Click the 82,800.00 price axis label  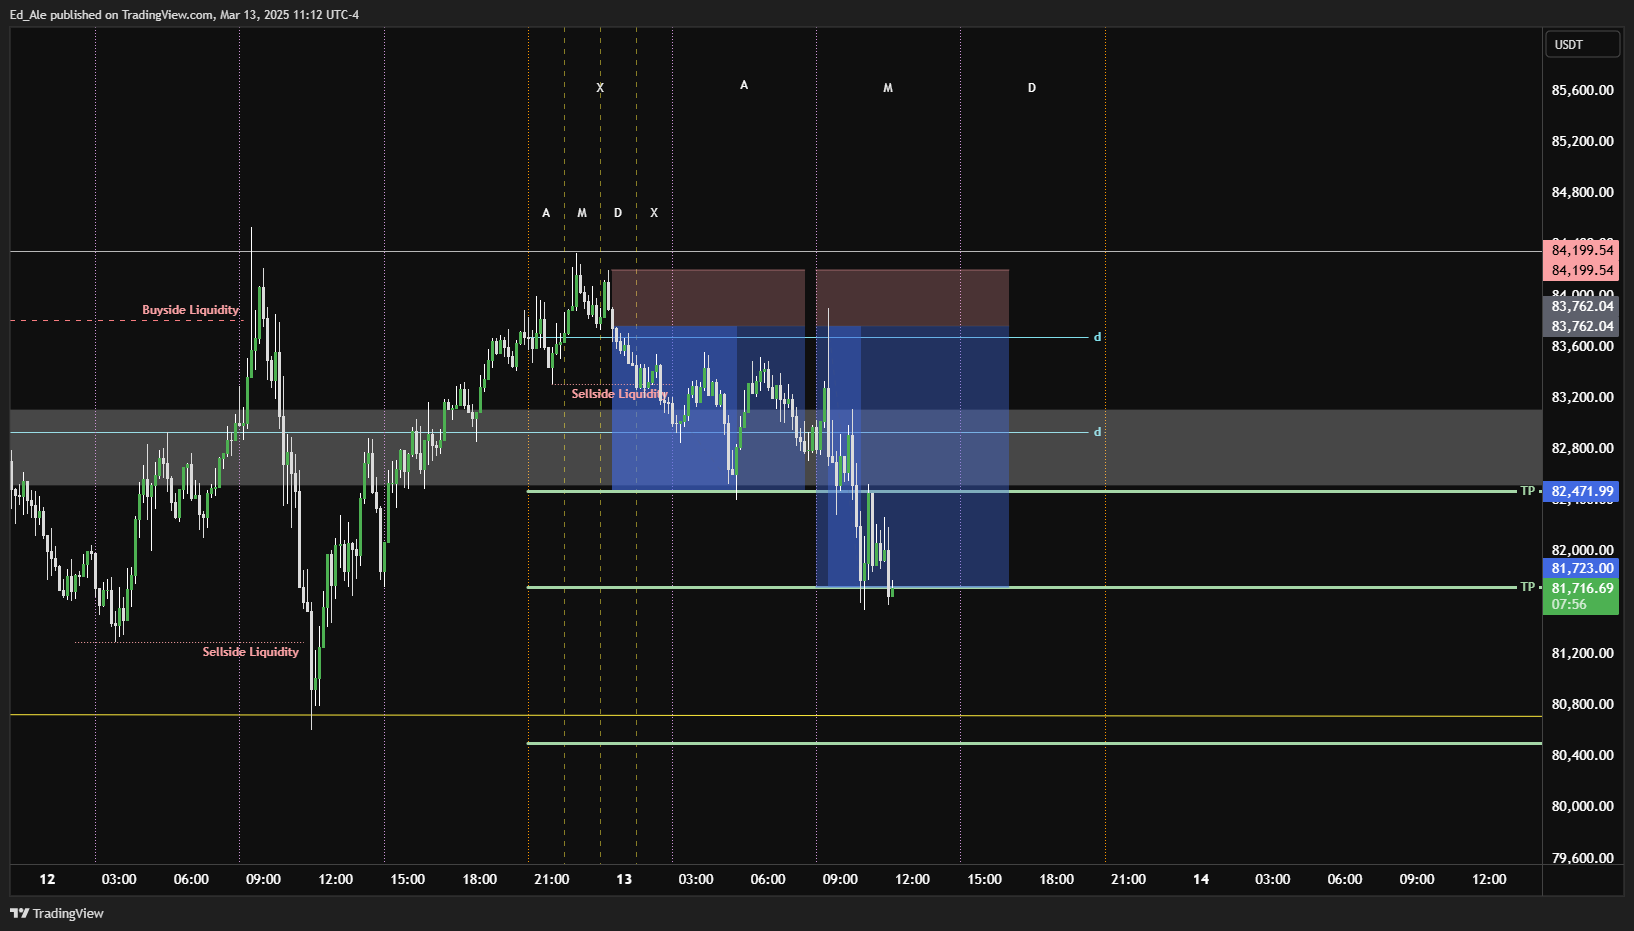click(x=1582, y=448)
